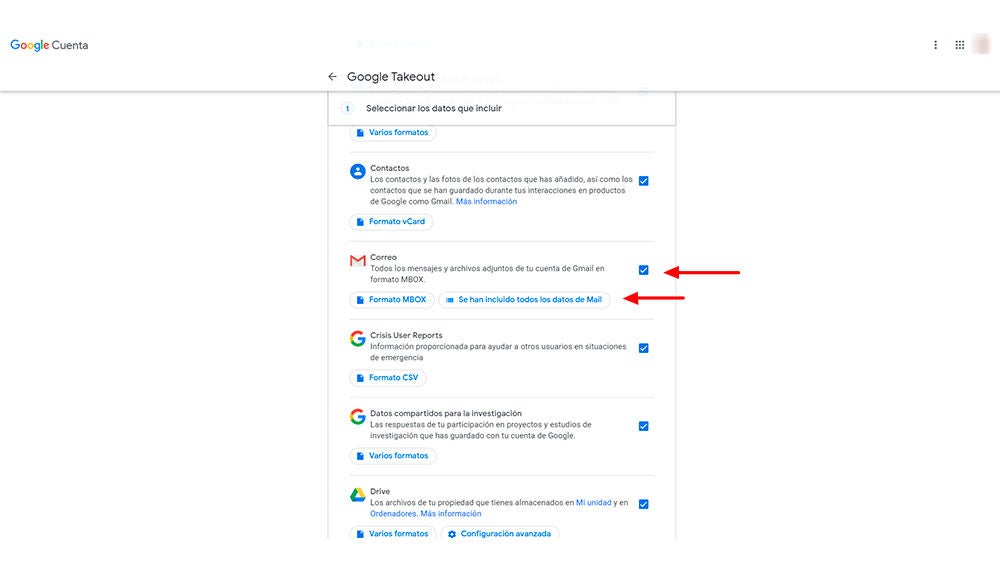Image resolution: width=1000 pixels, height=567 pixels.
Task: Open 'Se han incluido todos los datos de Mail'
Action: pos(524,300)
